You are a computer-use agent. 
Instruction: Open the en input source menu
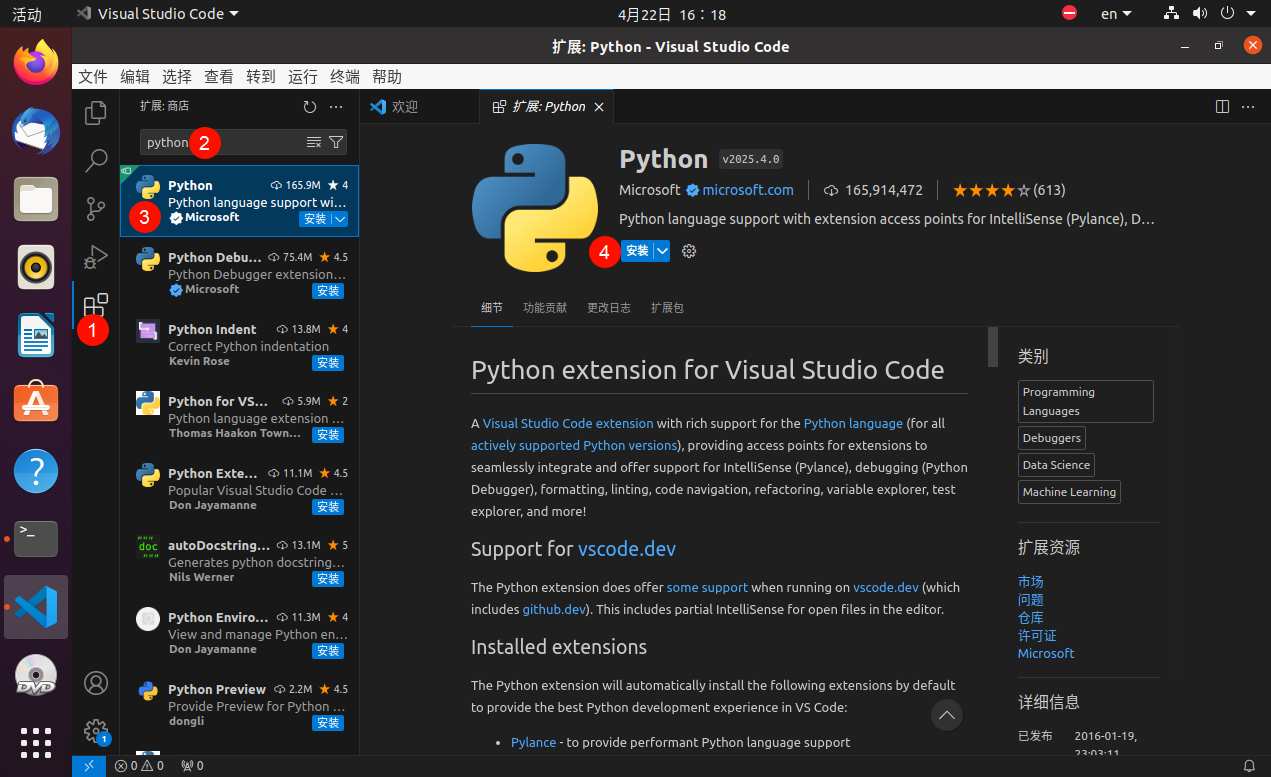point(1116,14)
